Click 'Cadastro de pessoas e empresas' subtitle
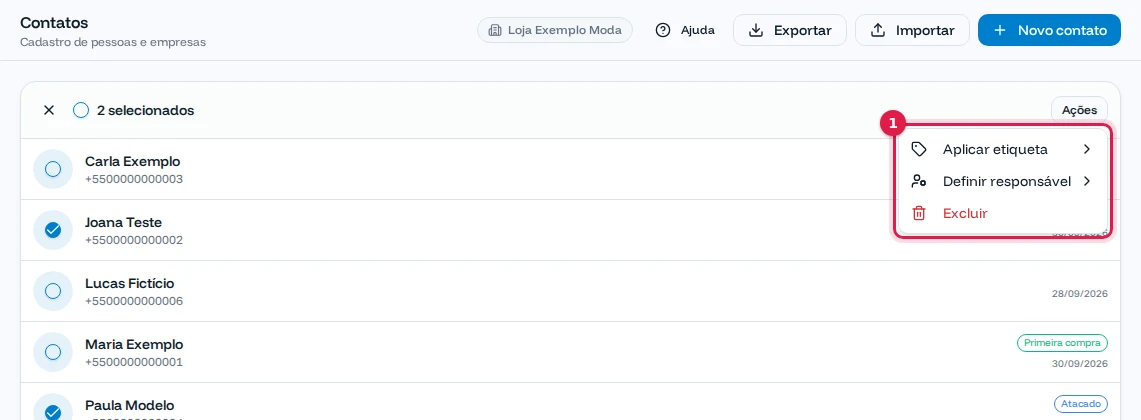 click(113, 42)
